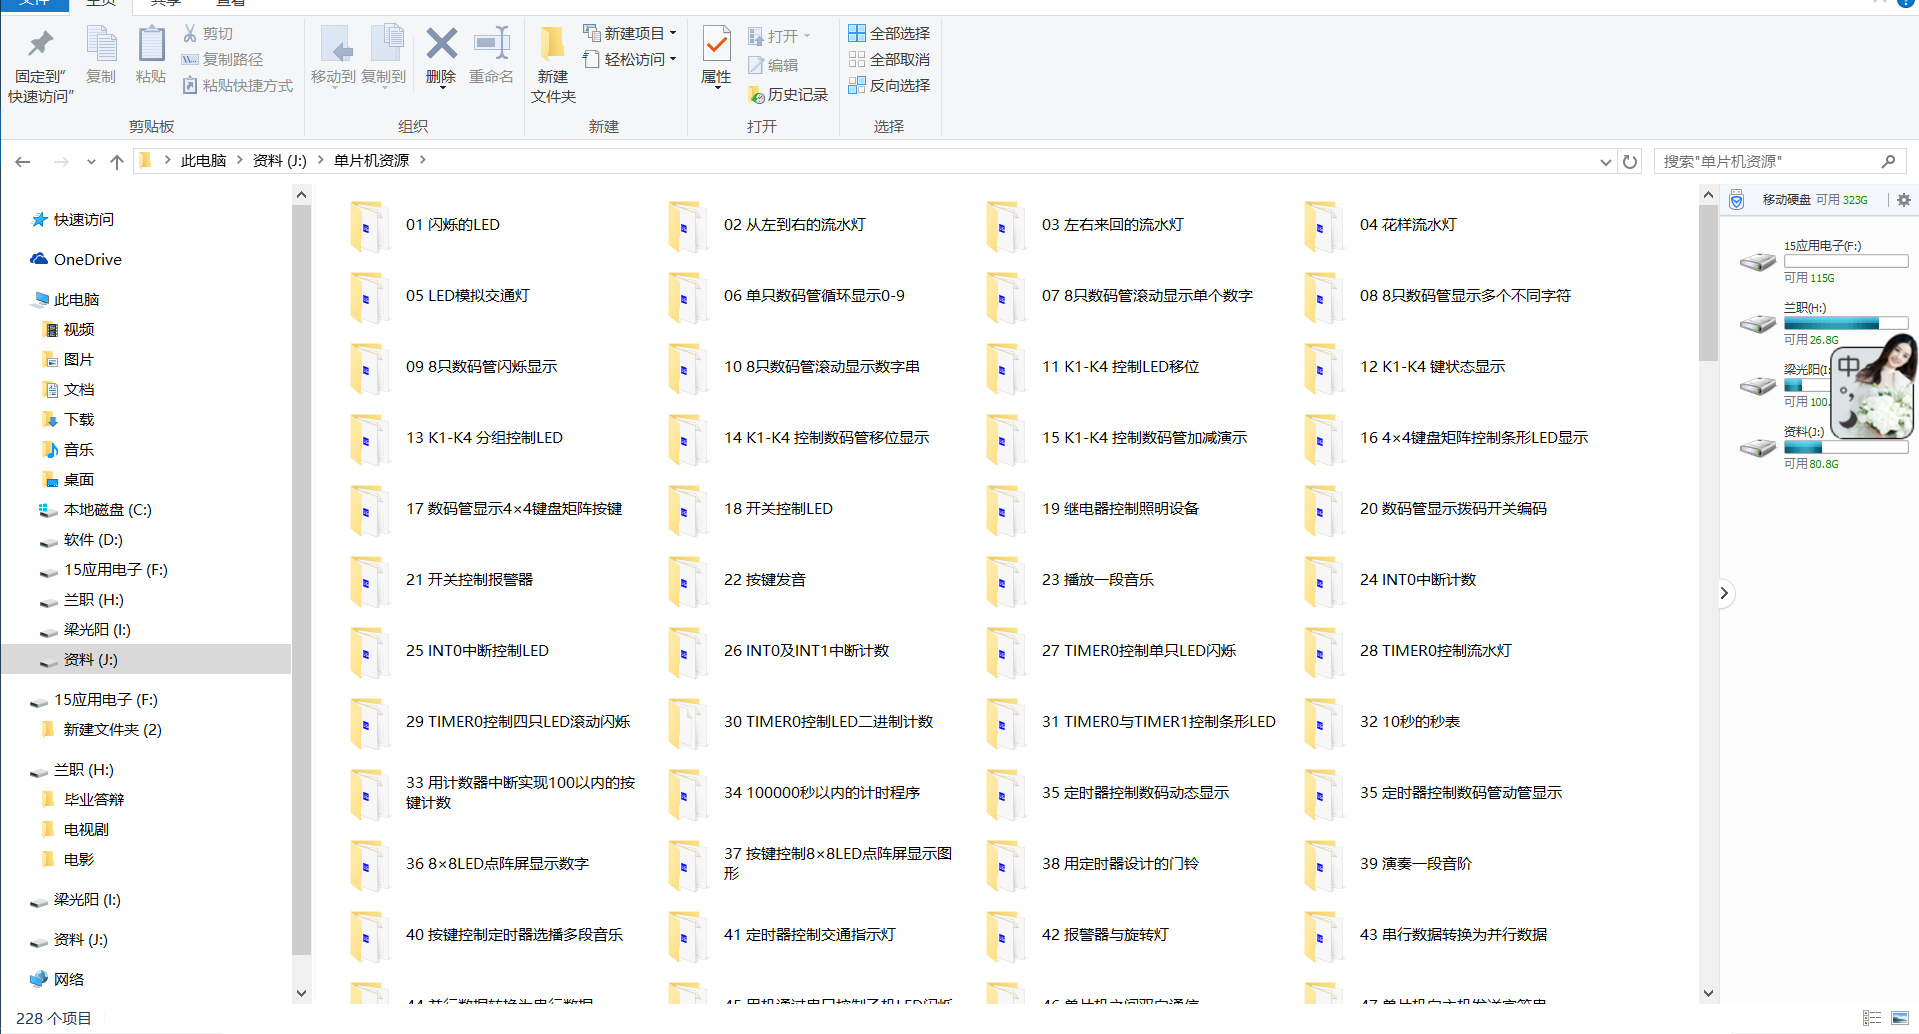Open the Delete dropdown arrow
The image size is (1919, 1034).
click(x=441, y=88)
